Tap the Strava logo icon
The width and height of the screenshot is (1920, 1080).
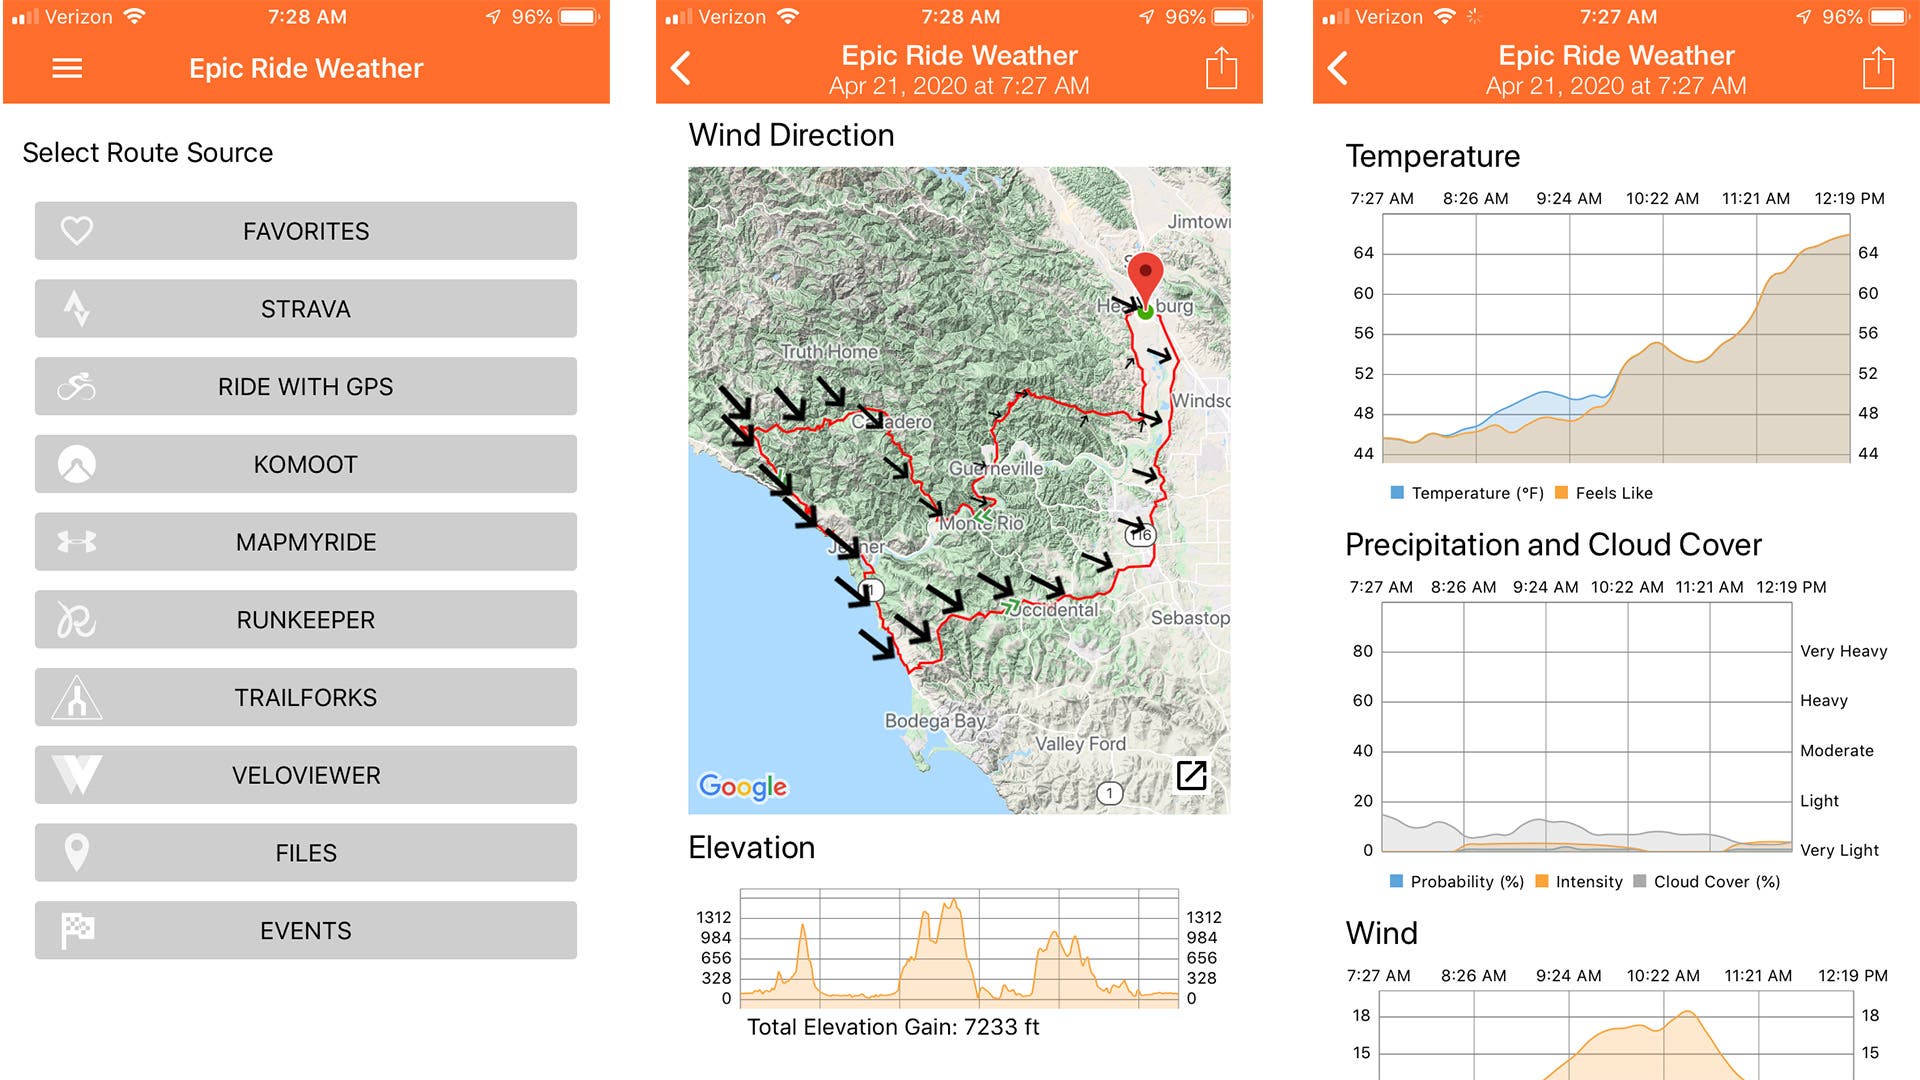click(77, 309)
